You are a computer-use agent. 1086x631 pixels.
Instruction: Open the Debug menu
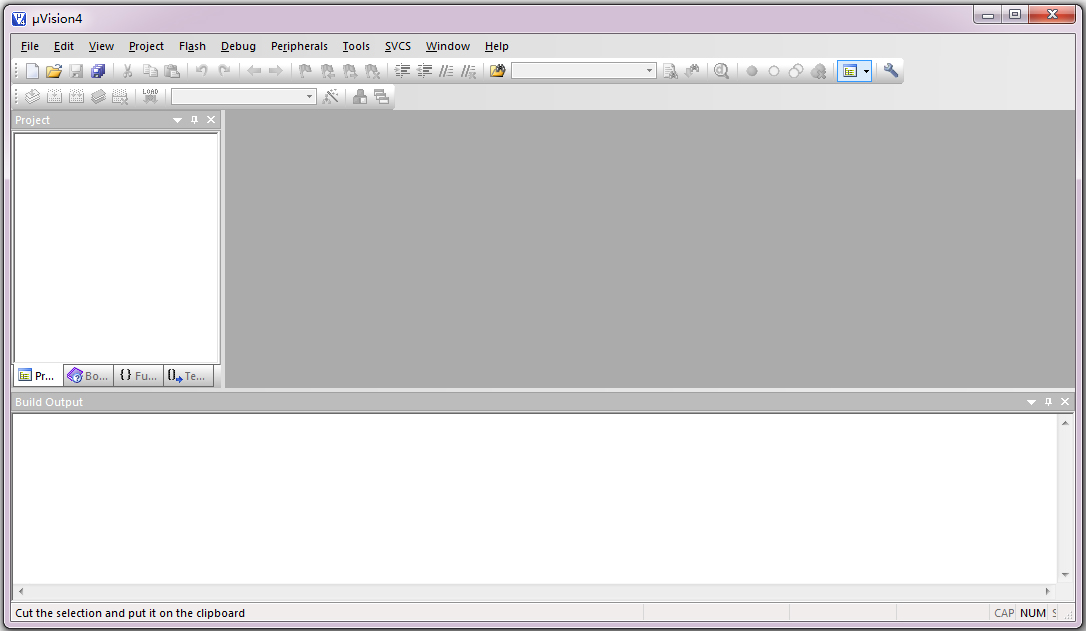click(x=238, y=46)
